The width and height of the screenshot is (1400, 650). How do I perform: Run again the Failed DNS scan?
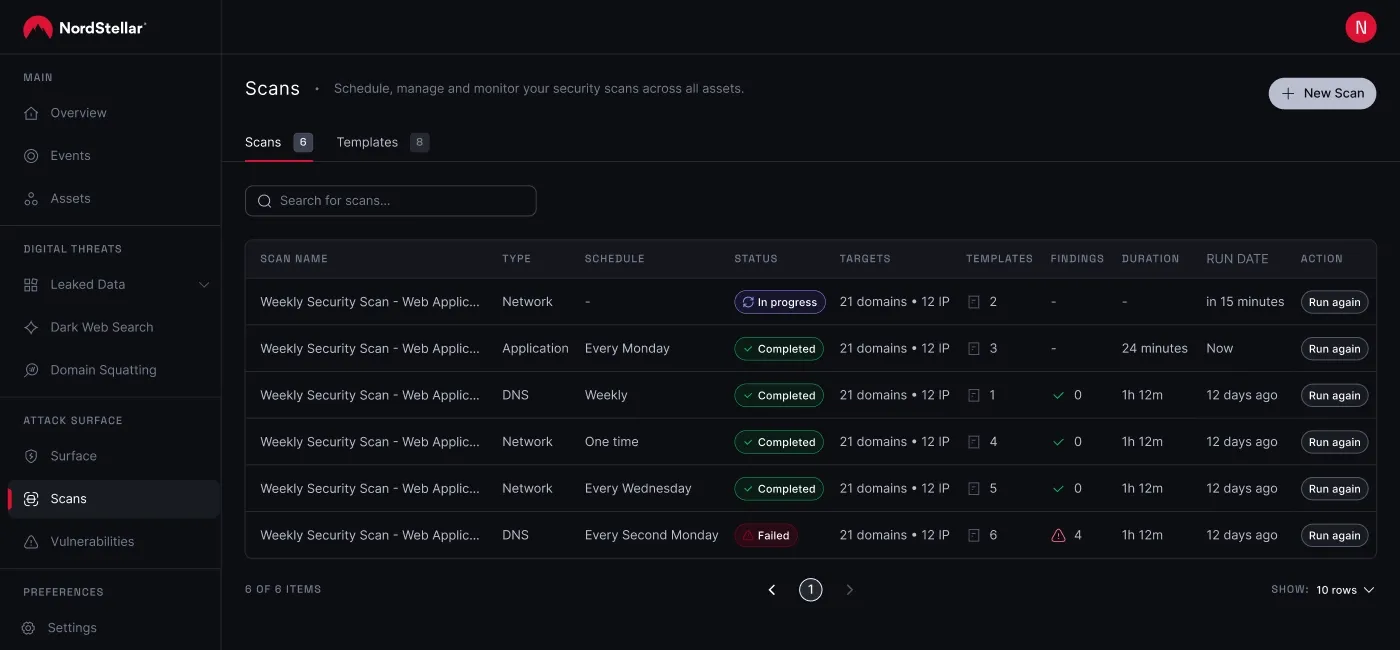pyautogui.click(x=1334, y=535)
